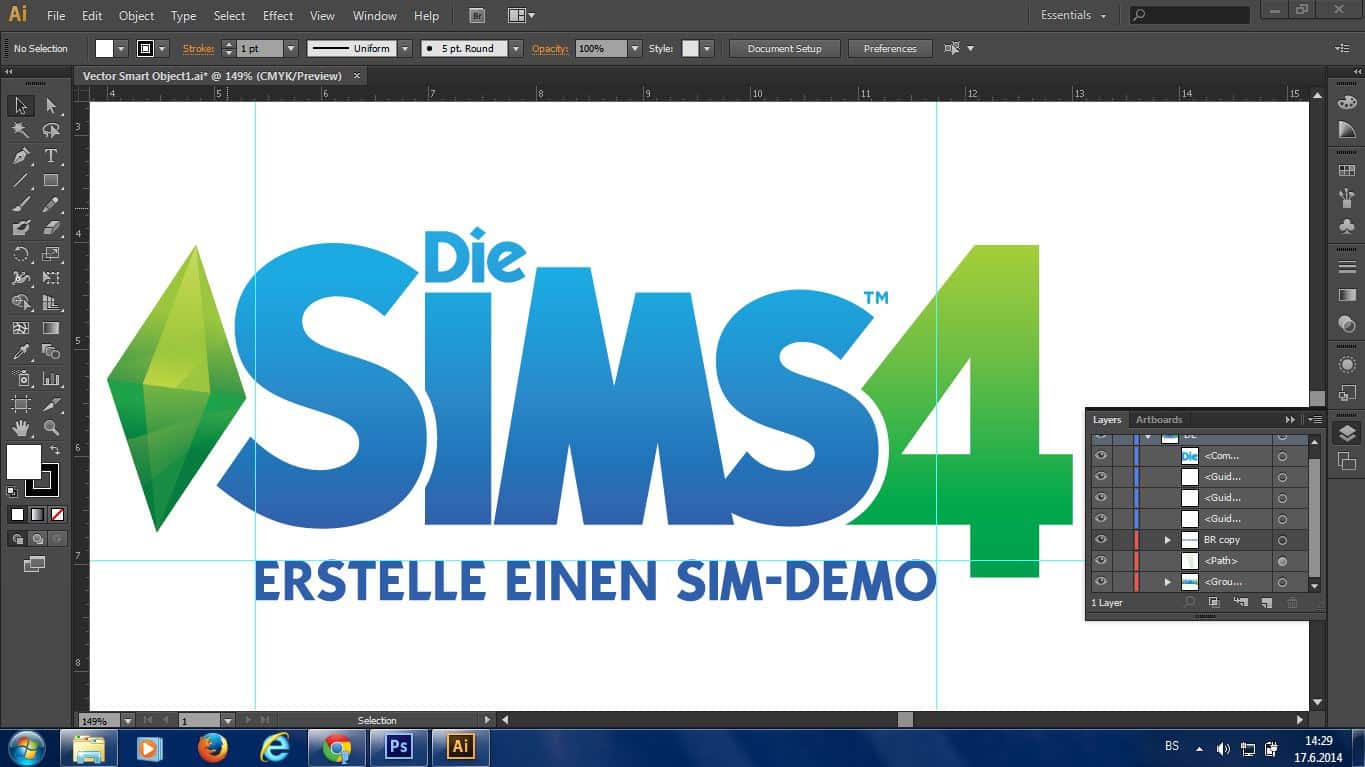Hide the BR copy layer via eye icon
This screenshot has width=1365, height=767.
point(1101,540)
